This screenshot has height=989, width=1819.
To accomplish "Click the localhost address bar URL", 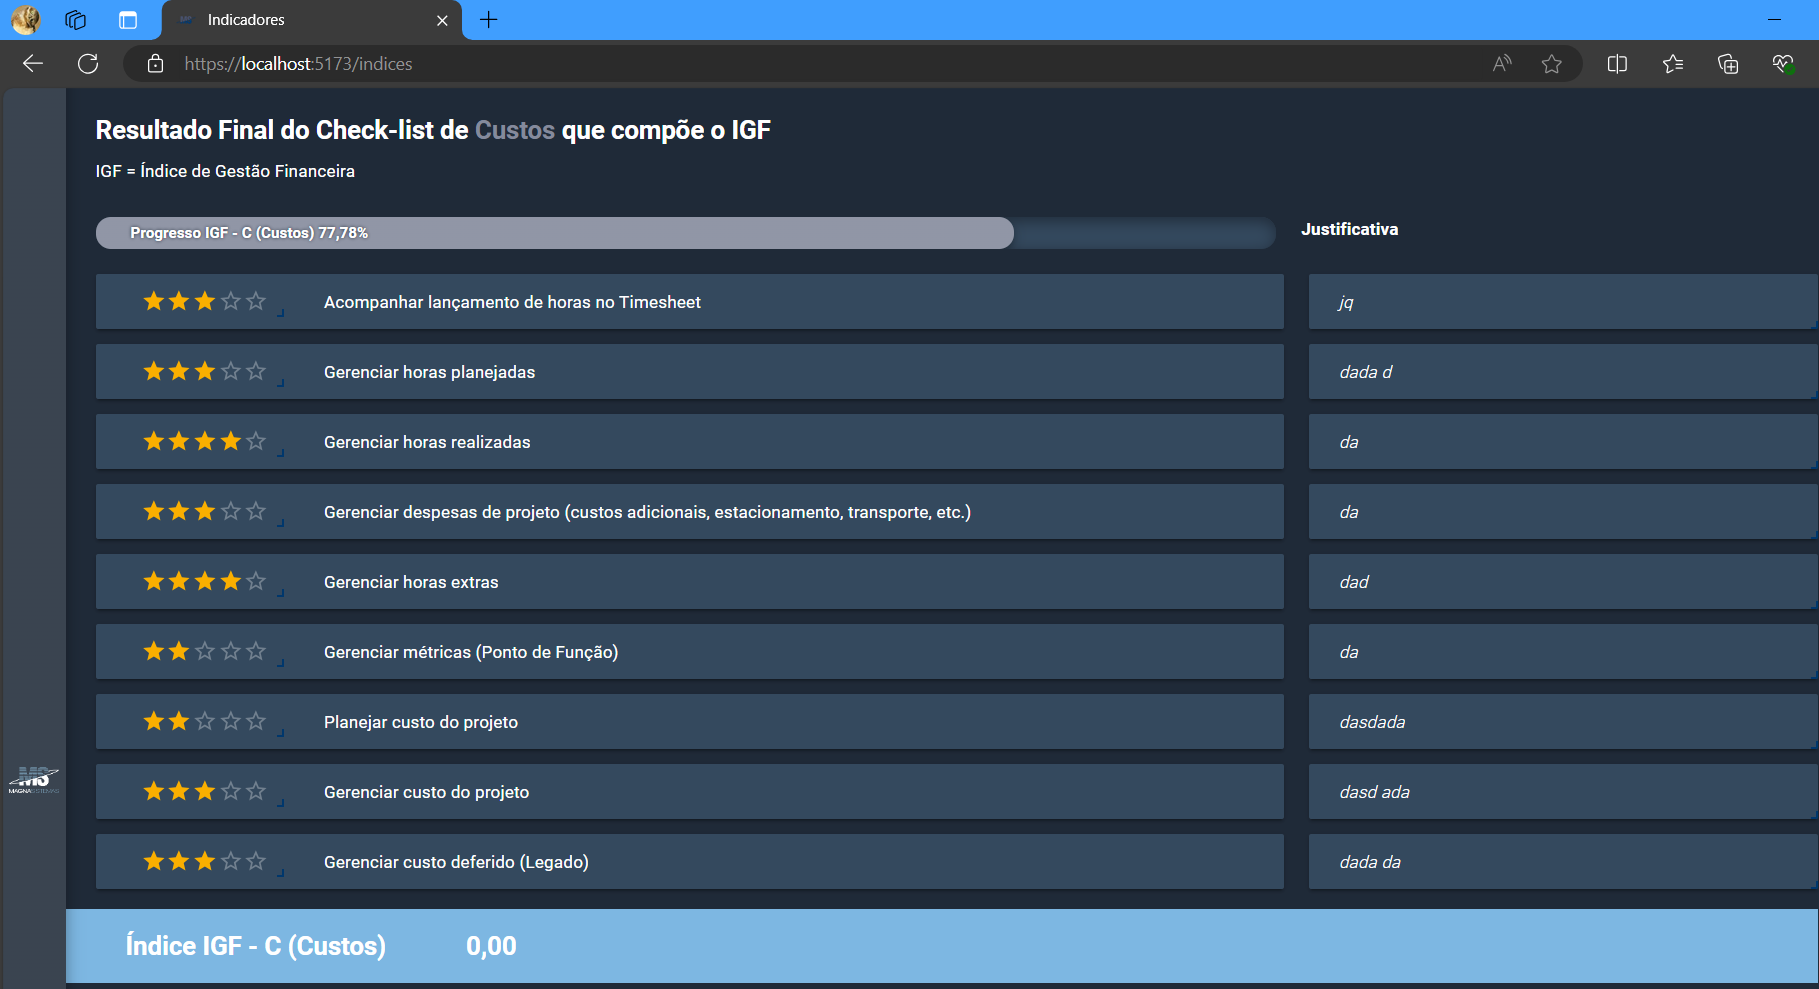I will (x=298, y=64).
